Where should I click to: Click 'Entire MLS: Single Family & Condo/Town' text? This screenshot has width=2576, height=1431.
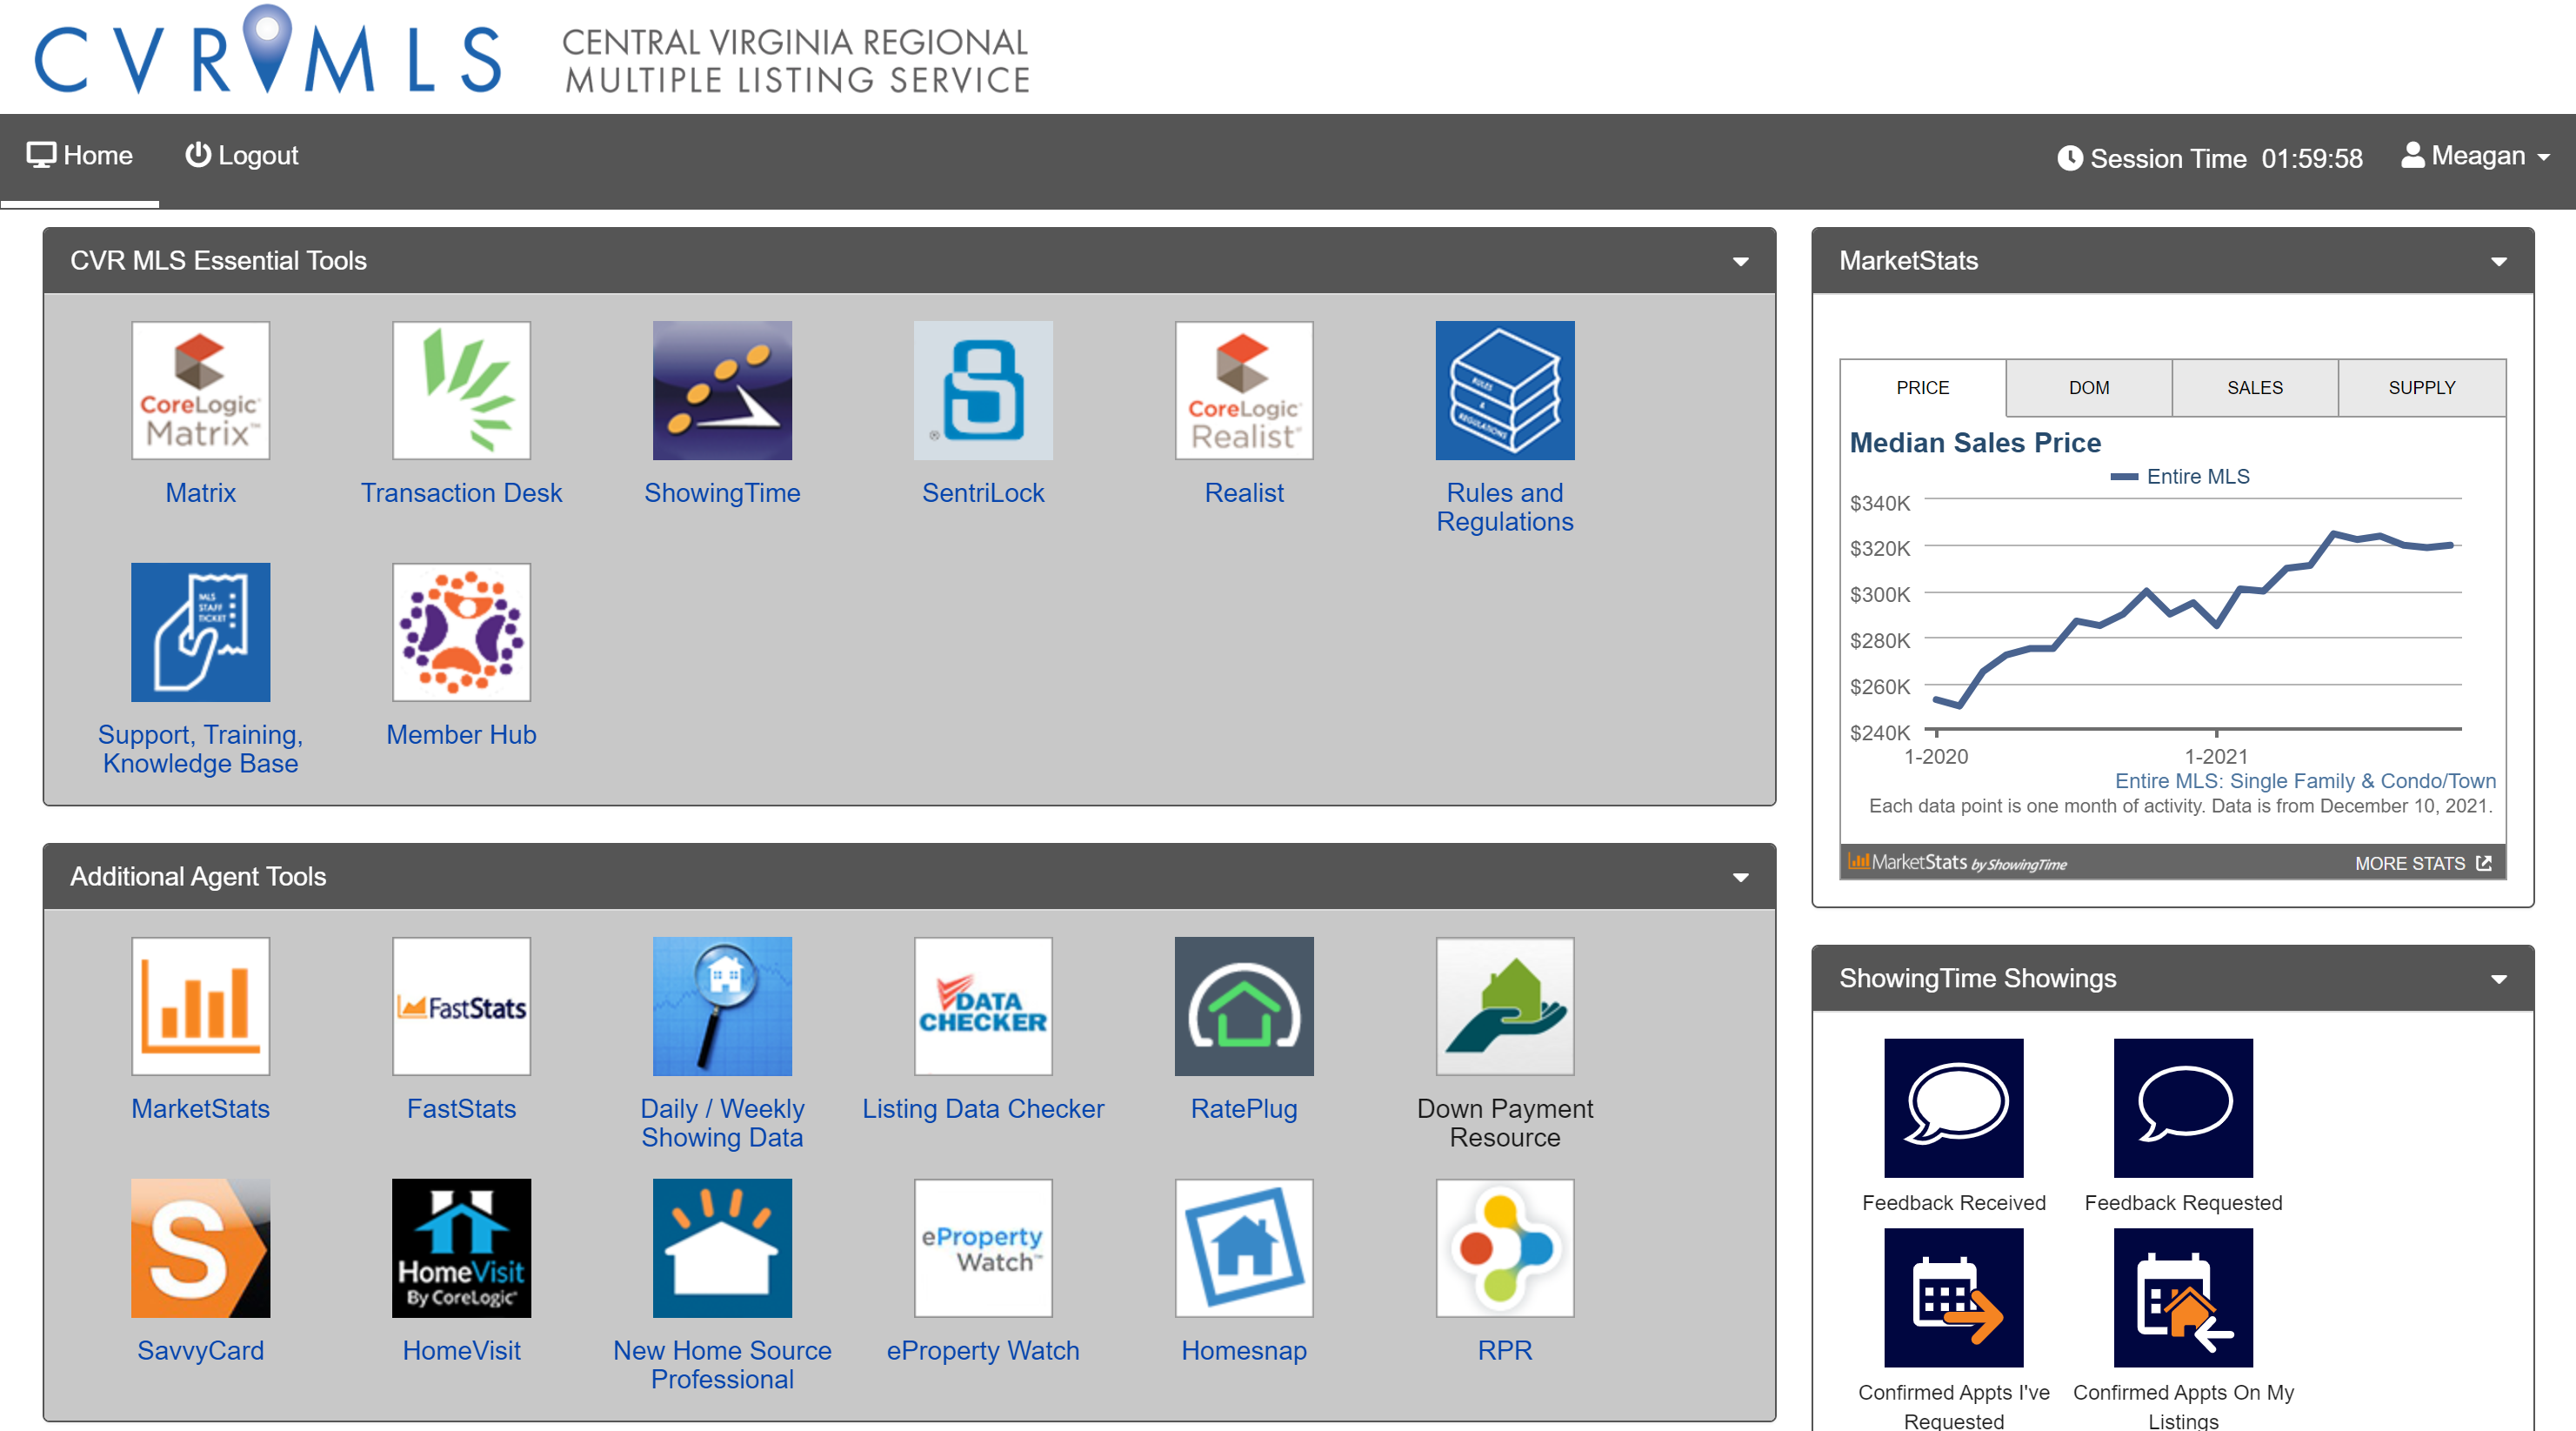2305,781
